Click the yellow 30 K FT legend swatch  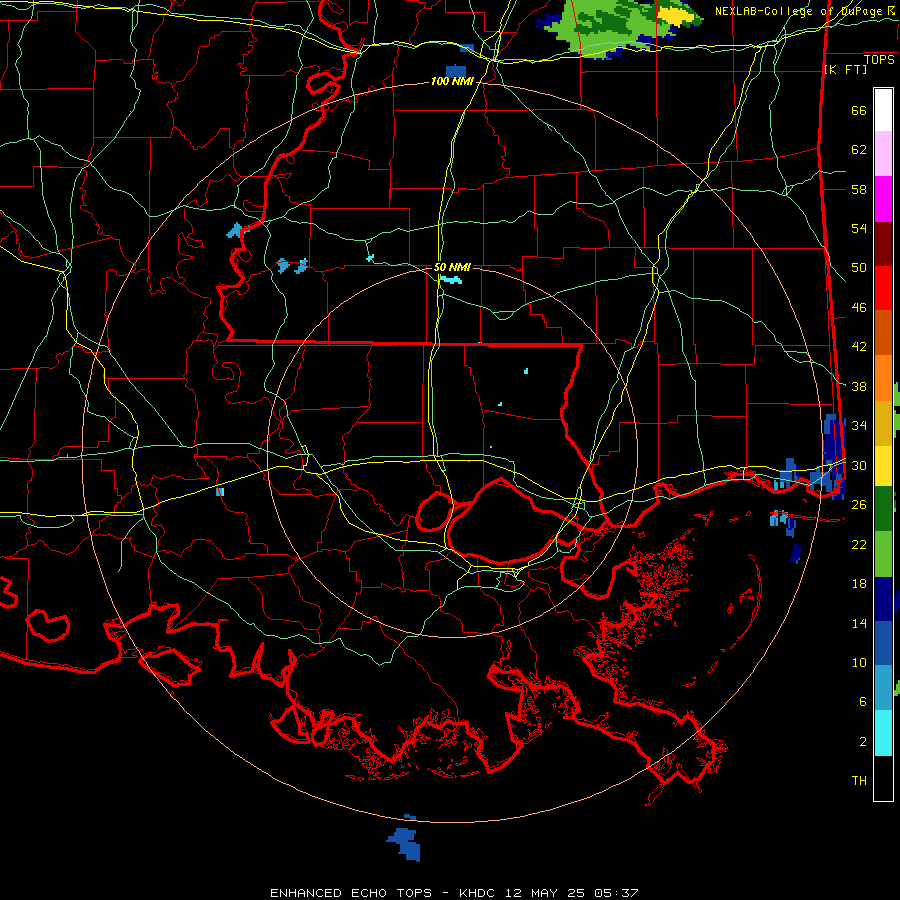(883, 465)
